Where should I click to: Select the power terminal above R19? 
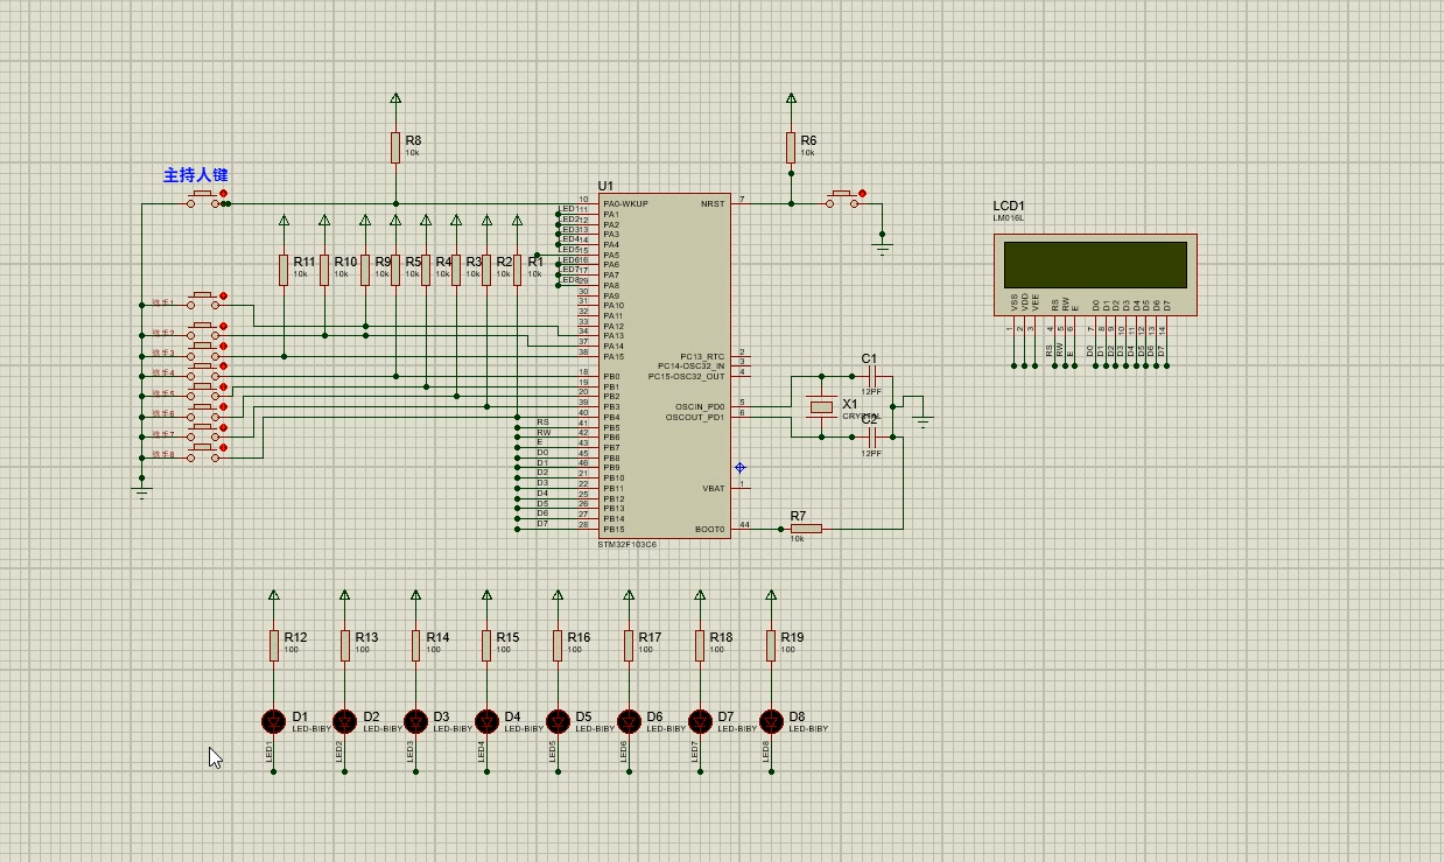click(x=771, y=595)
